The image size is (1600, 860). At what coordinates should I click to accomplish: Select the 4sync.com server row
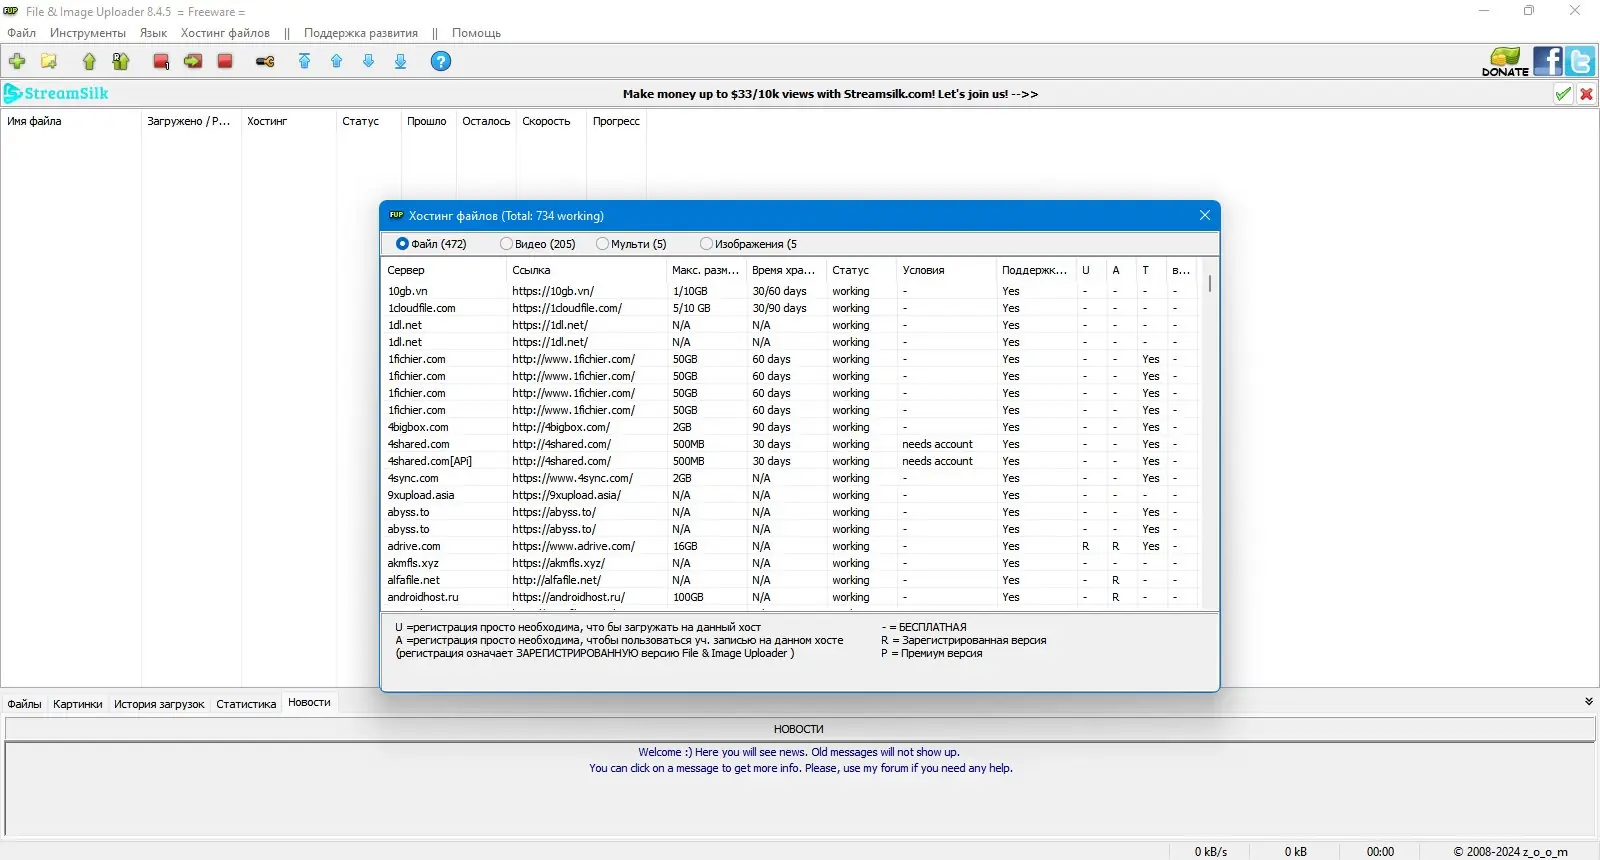click(790, 478)
